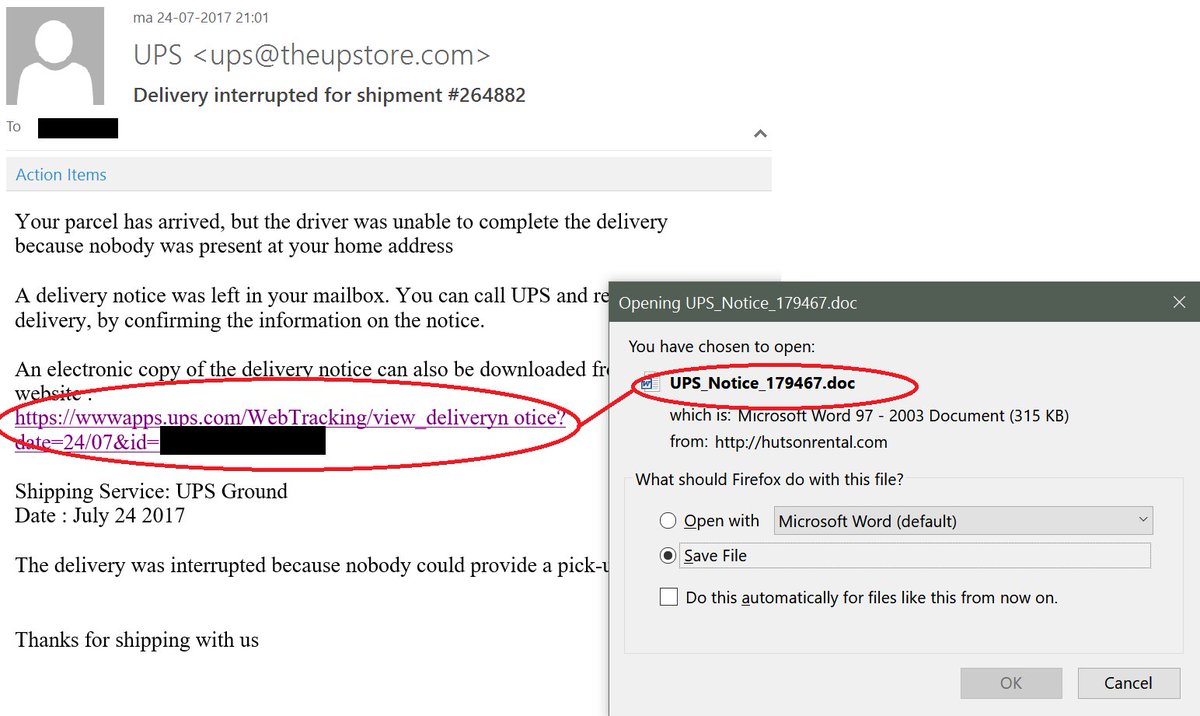Expand the Microsoft Word (default) dropdown
Image resolution: width=1200 pixels, height=716 pixels.
point(963,521)
